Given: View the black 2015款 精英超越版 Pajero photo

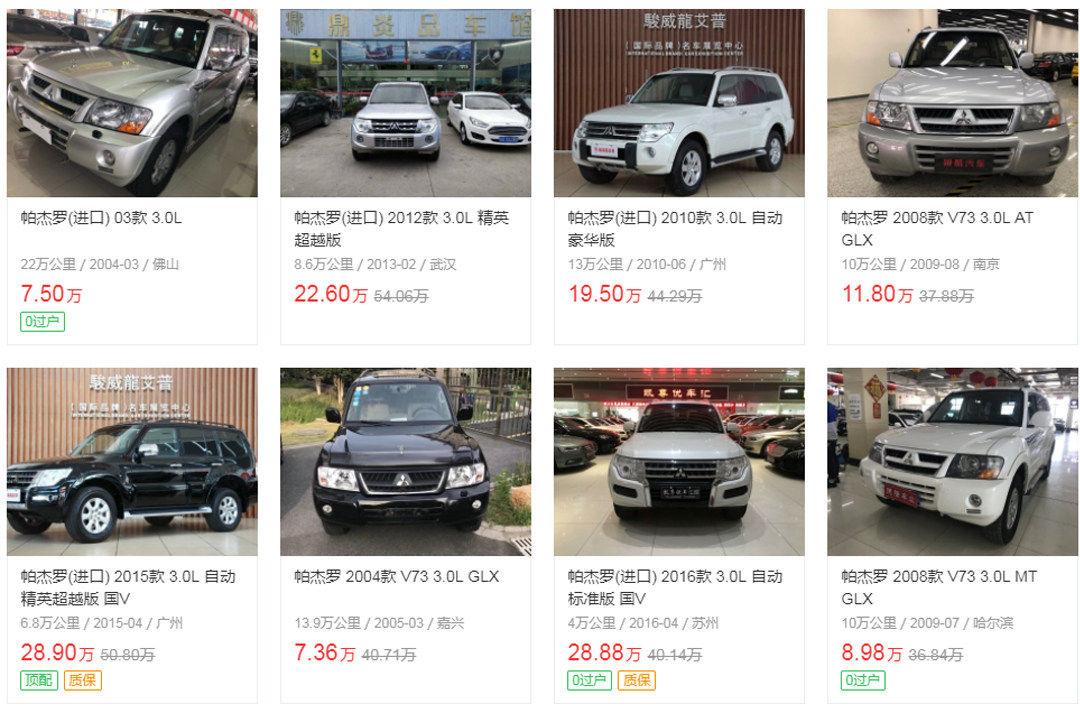Looking at the screenshot, I should pos(132,461).
